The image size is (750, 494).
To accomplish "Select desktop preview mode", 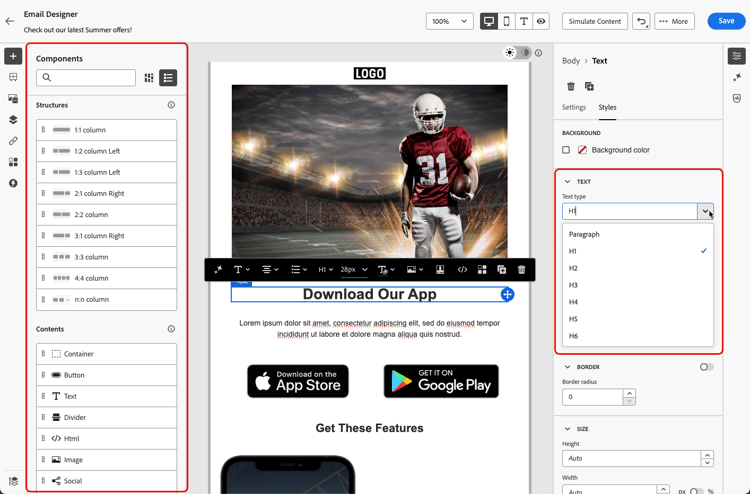I will 489,21.
